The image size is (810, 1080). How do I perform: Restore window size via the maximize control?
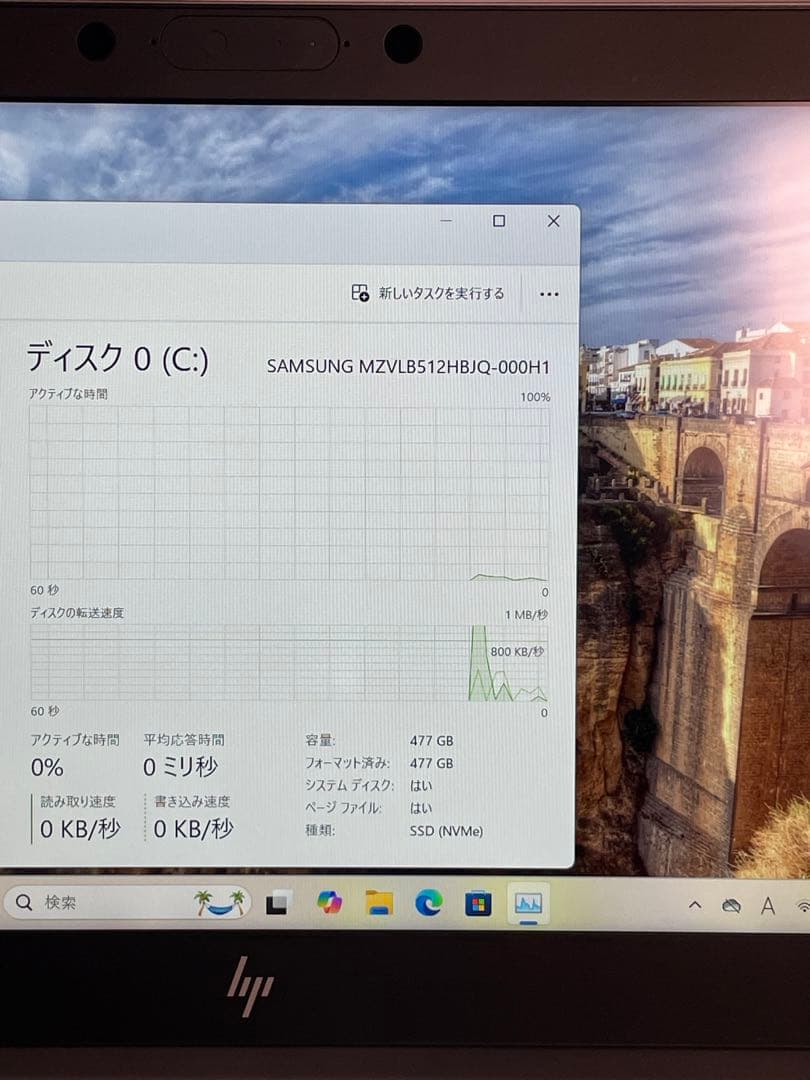[x=497, y=220]
